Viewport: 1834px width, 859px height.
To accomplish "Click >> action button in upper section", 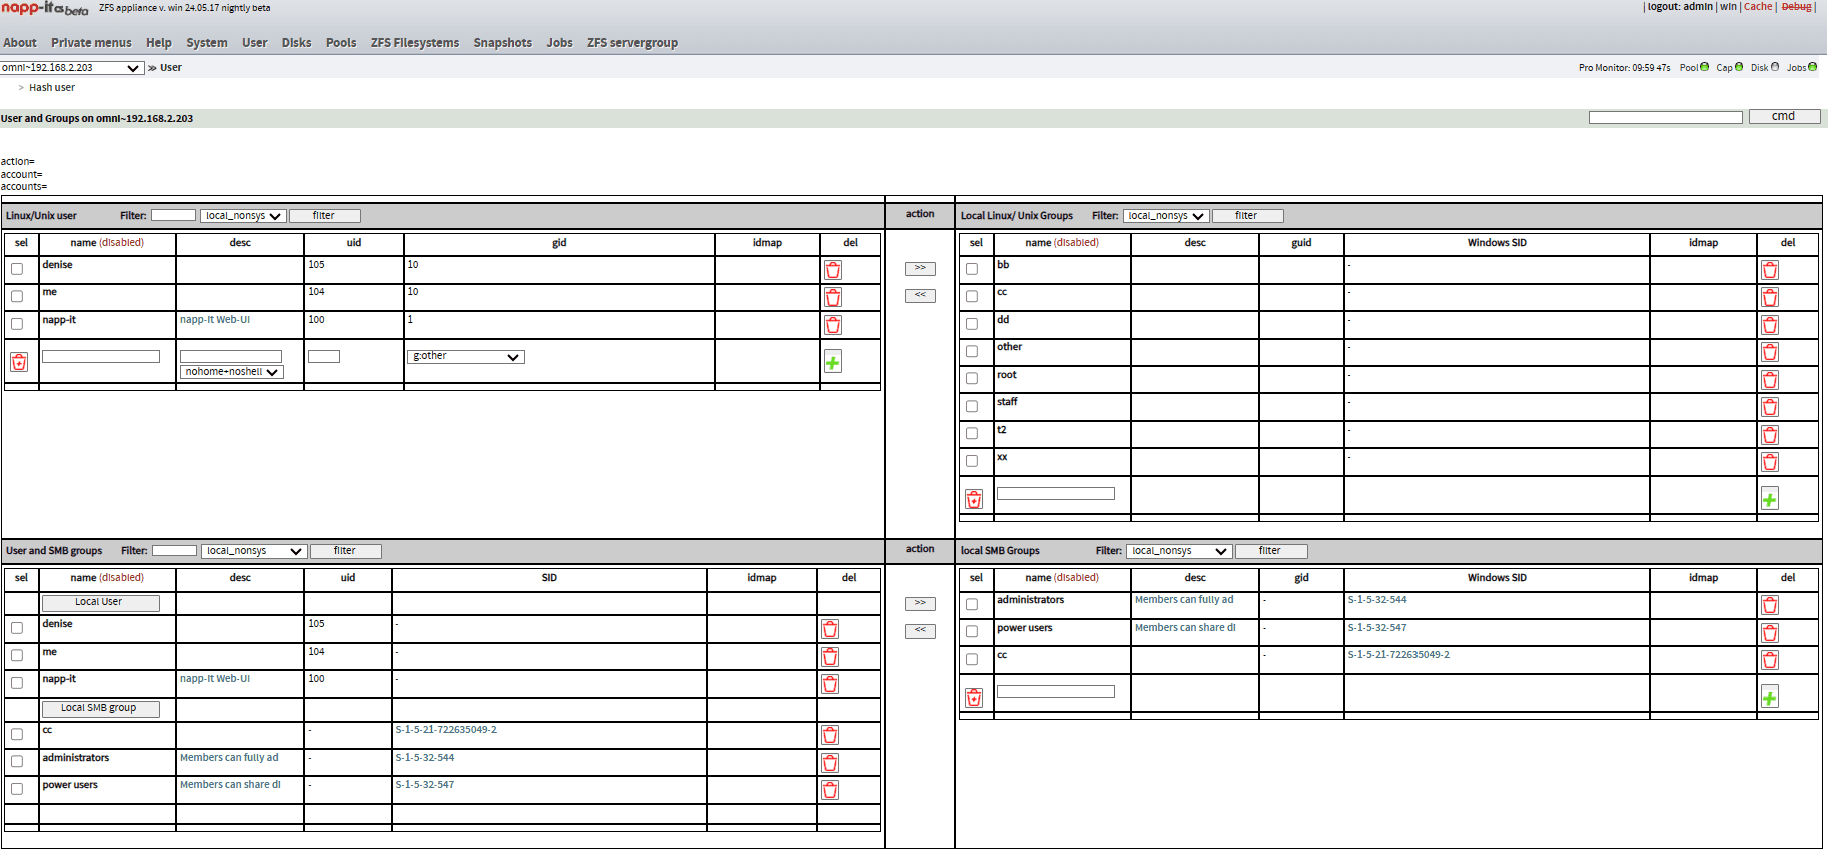I will 920,268.
